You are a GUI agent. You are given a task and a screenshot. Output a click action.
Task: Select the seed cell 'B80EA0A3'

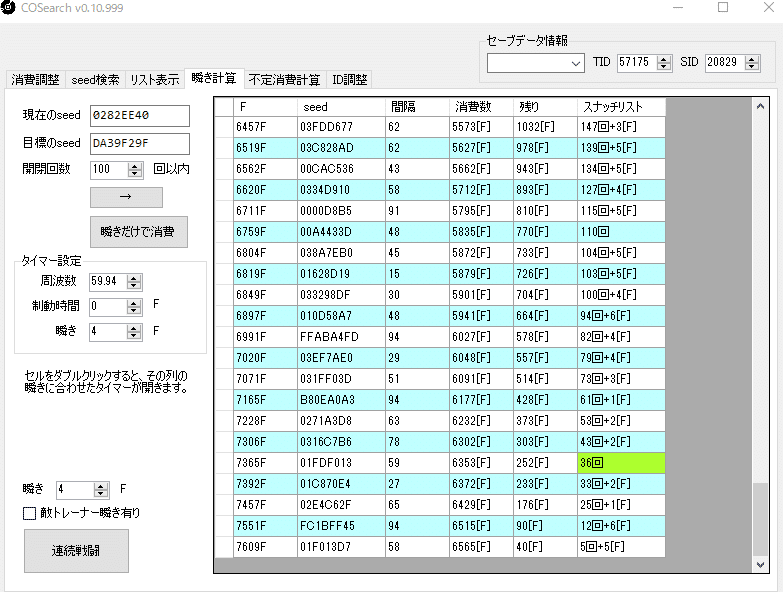coord(341,400)
